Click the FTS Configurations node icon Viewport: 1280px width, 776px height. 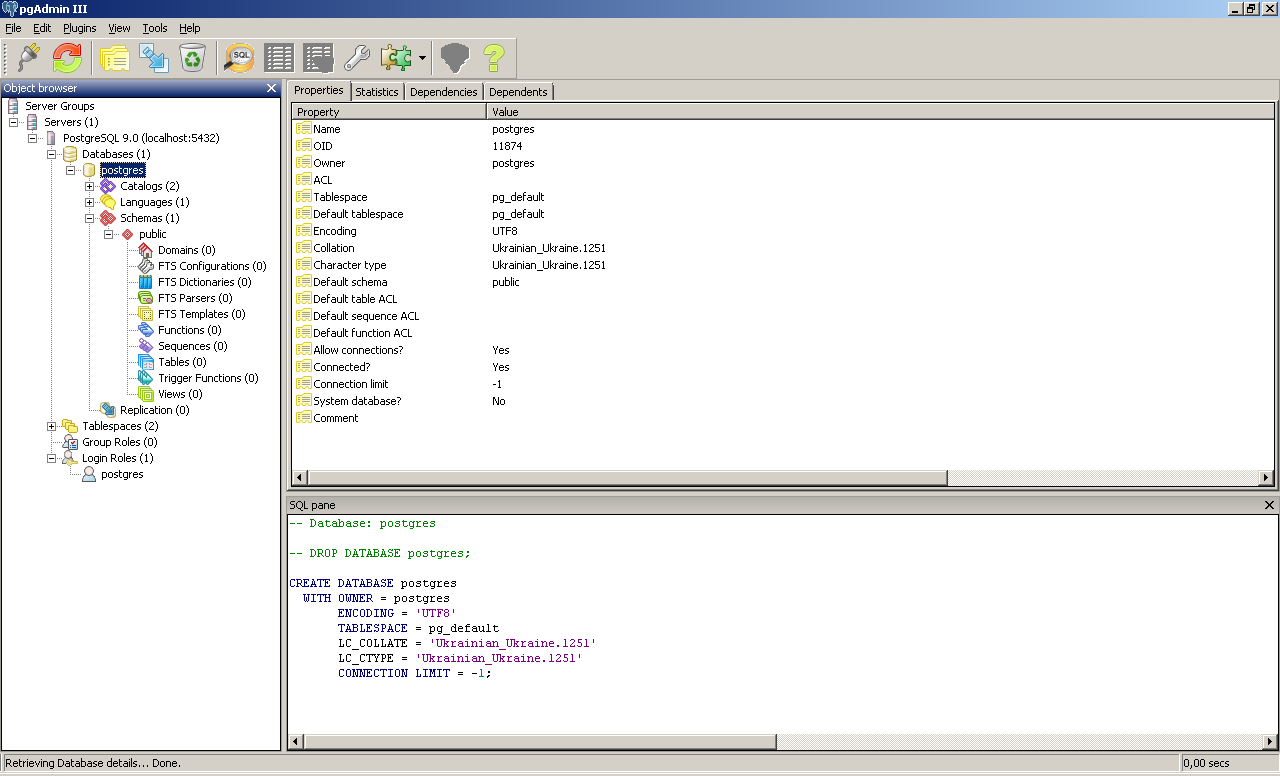[146, 266]
